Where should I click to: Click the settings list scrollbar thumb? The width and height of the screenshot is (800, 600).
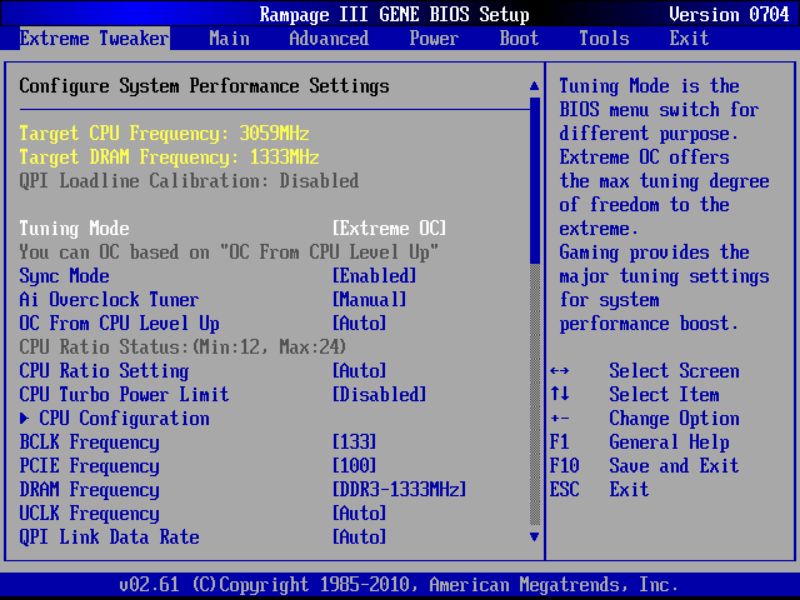tap(535, 181)
